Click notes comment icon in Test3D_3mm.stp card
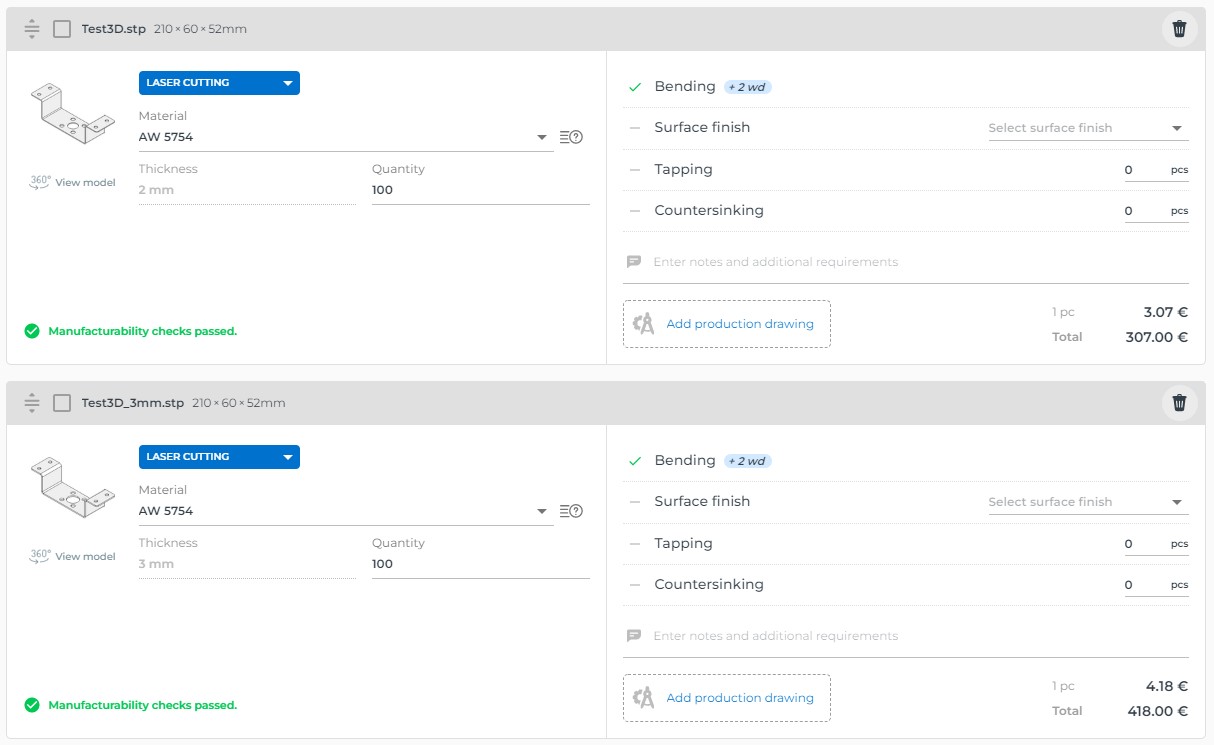Screen dimensions: 1214x745 click(x=633, y=636)
